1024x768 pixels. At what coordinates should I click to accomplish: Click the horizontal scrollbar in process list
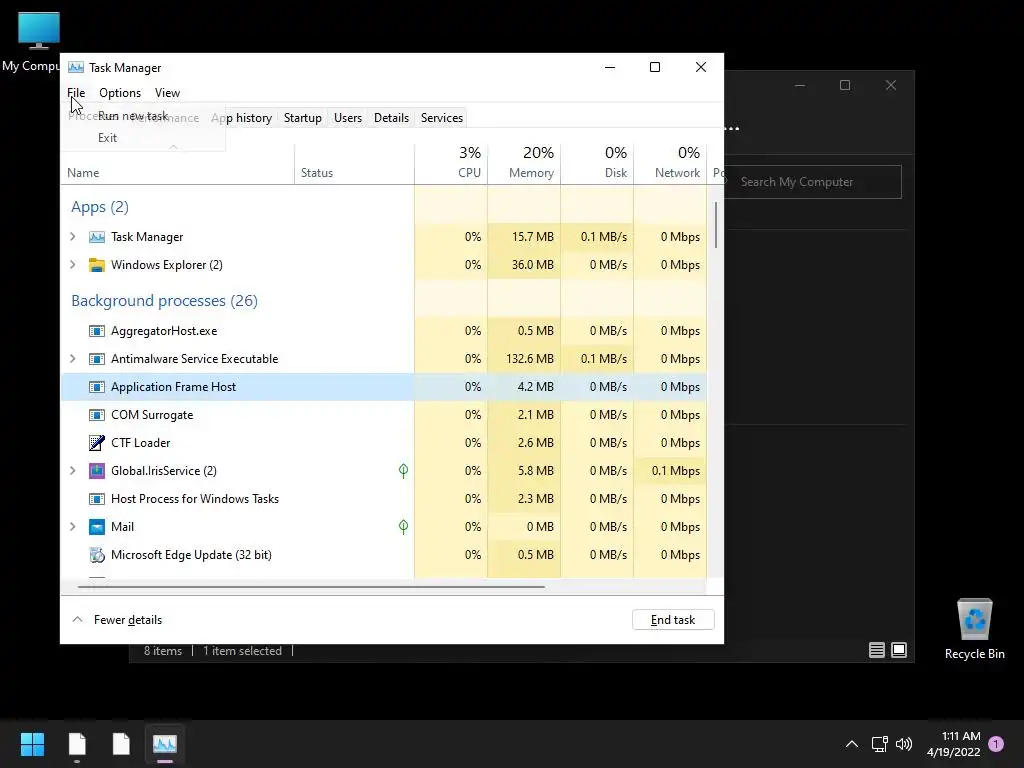(311, 587)
